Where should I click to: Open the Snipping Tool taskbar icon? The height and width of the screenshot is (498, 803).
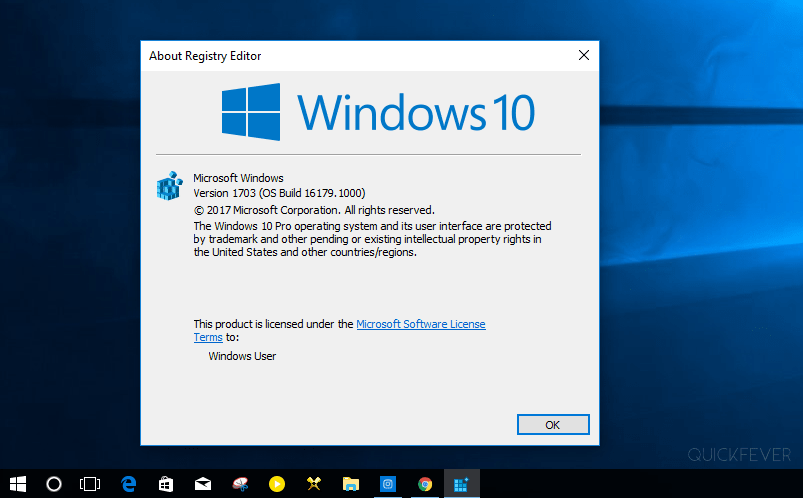pos(240,484)
